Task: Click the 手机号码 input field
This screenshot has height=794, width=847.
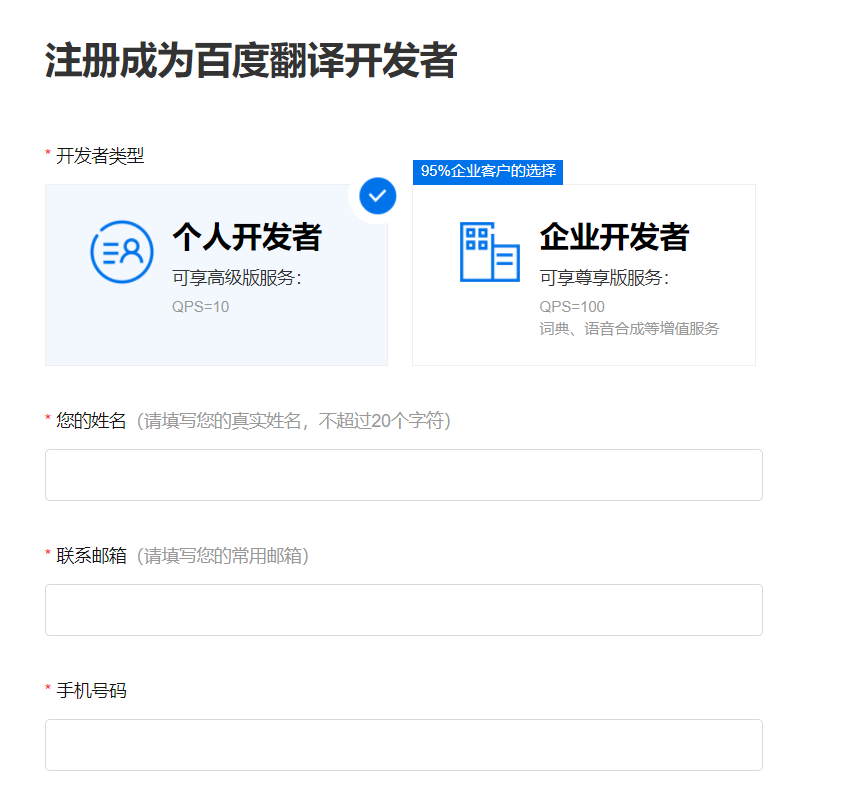Action: 403,744
